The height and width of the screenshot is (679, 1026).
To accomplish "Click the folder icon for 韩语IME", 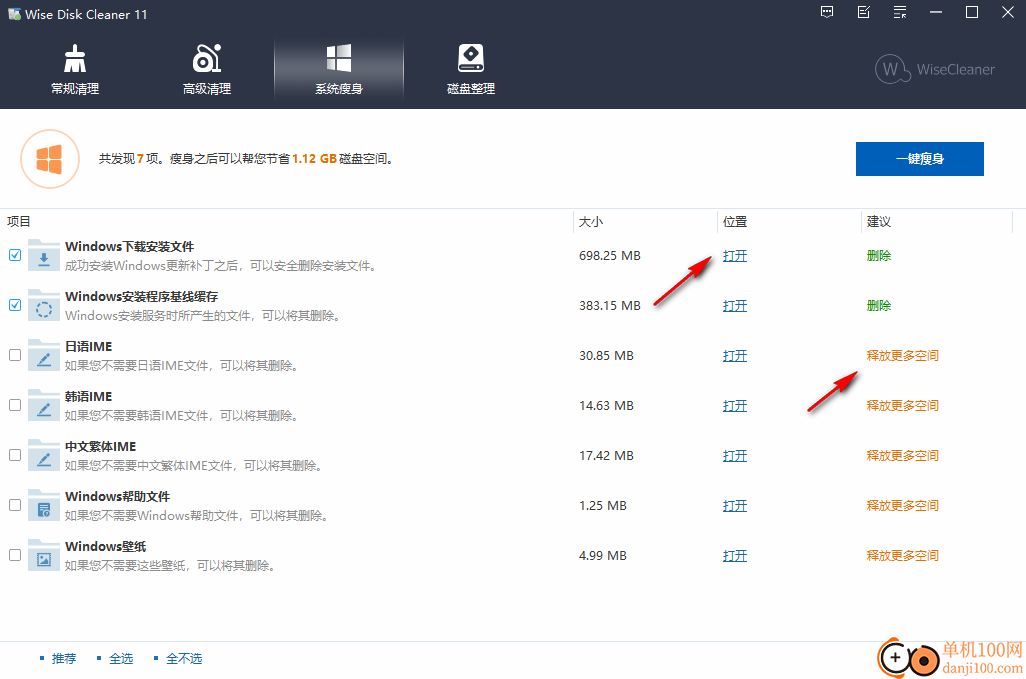I will [x=44, y=406].
